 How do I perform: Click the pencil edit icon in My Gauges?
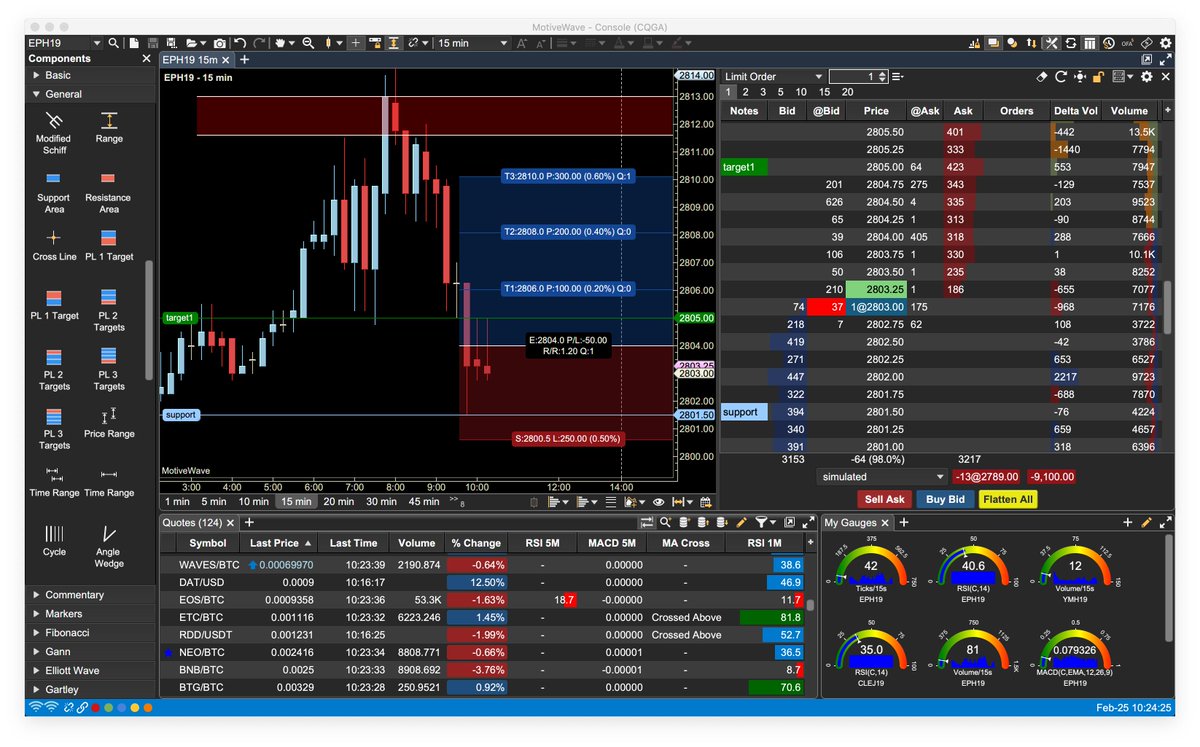pos(1146,522)
